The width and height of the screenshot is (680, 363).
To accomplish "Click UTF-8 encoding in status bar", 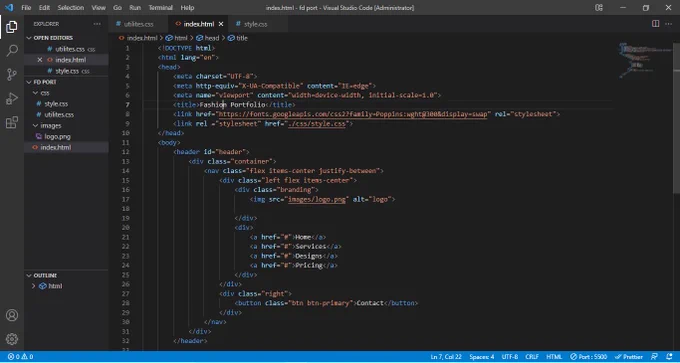I will point(510,357).
